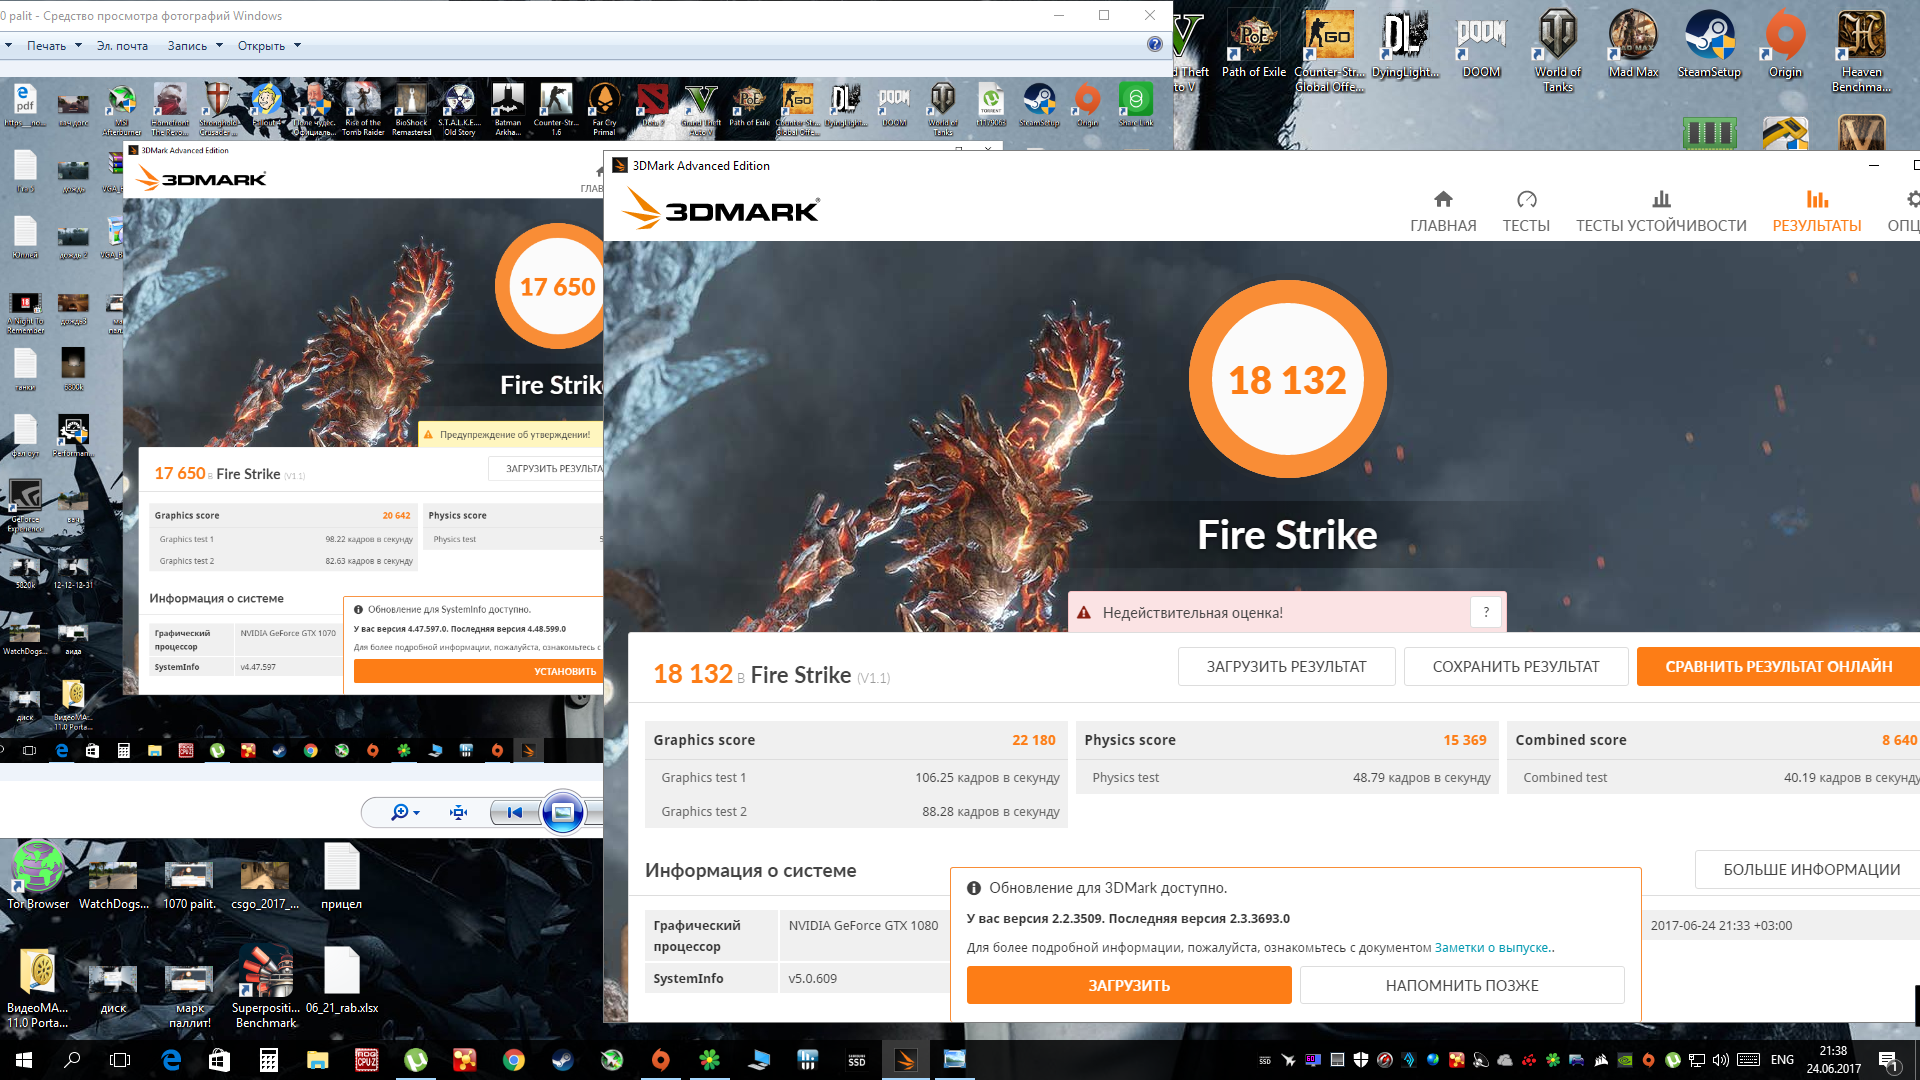This screenshot has height=1080, width=1920.
Task: Open the Эл. почта menu
Action: [122, 46]
